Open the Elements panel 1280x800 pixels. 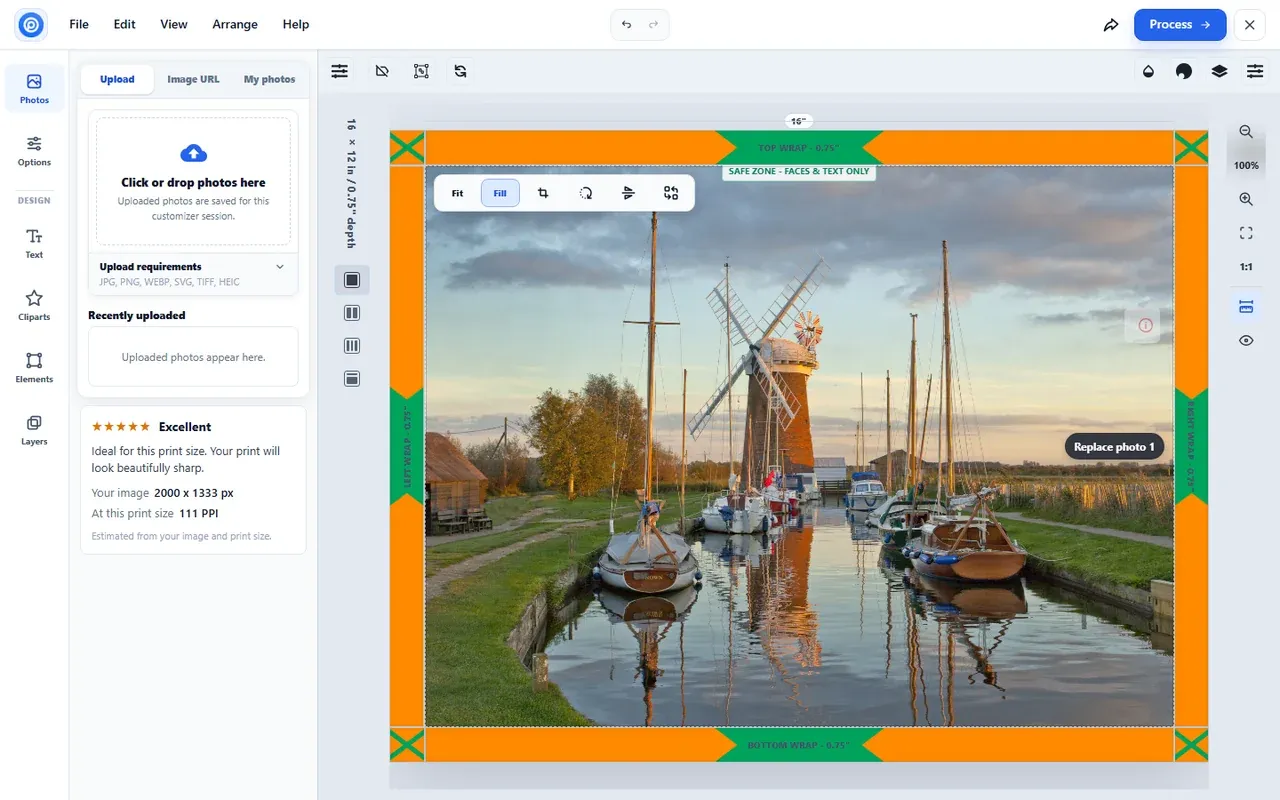[34, 367]
